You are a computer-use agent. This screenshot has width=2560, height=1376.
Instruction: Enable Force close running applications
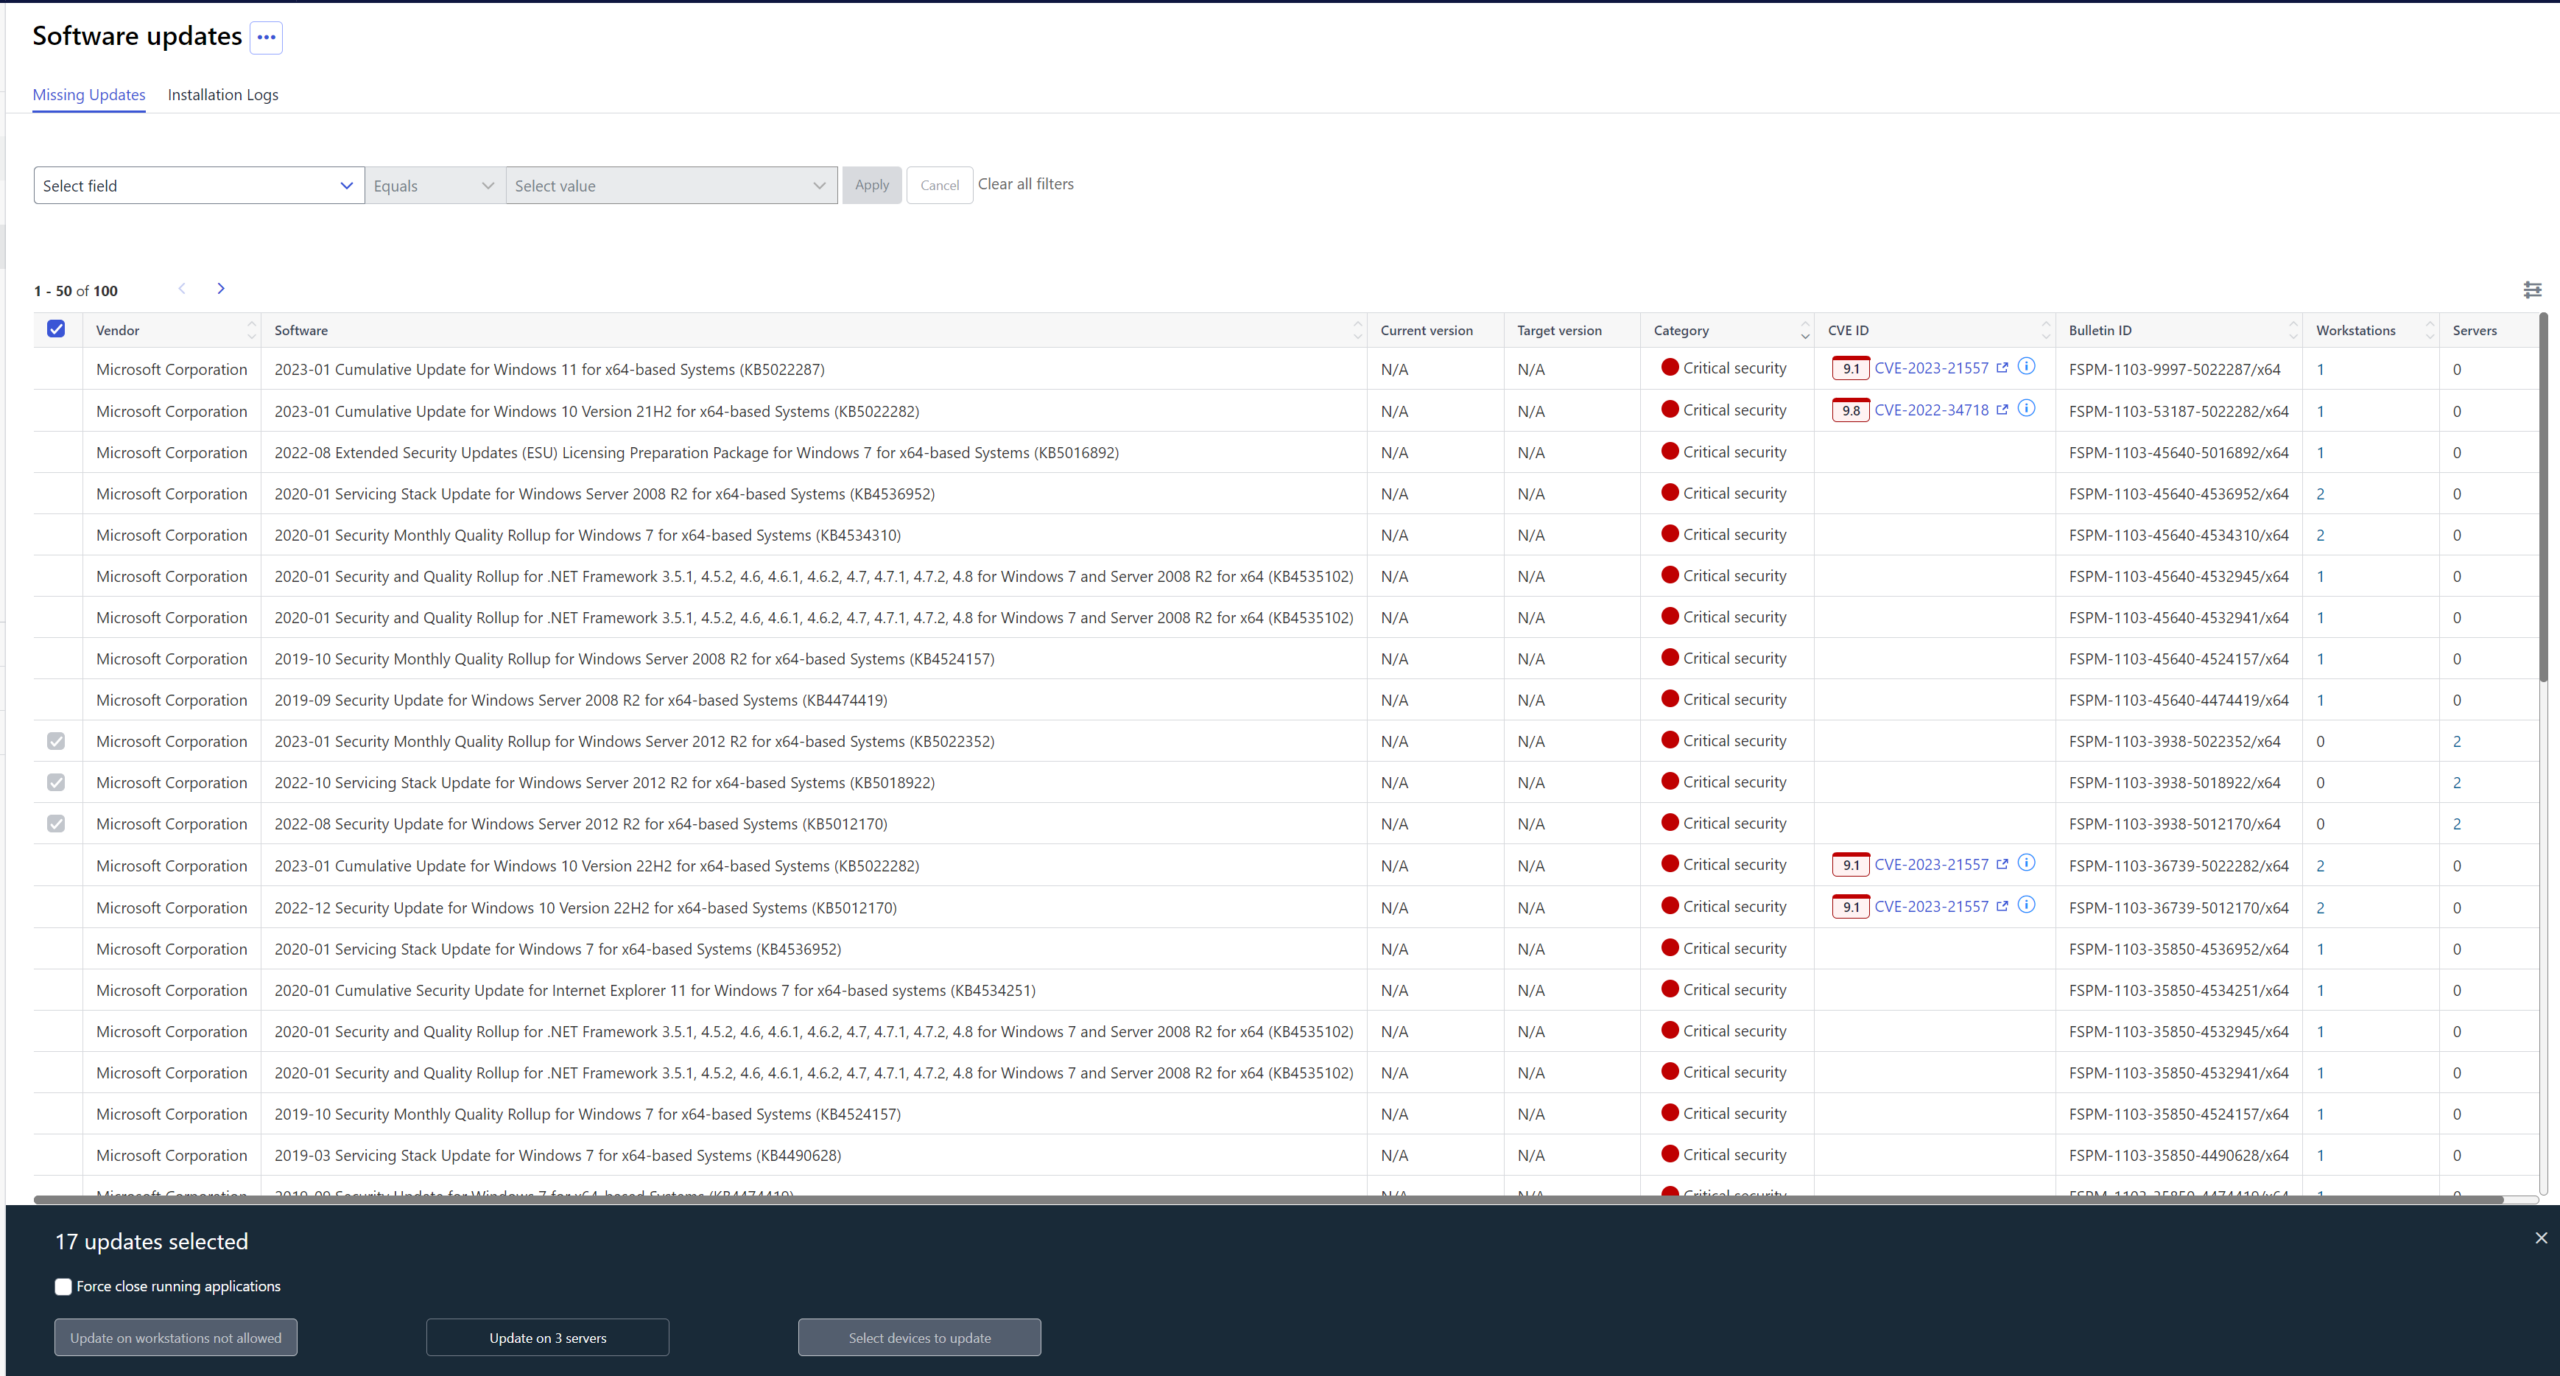[63, 1287]
